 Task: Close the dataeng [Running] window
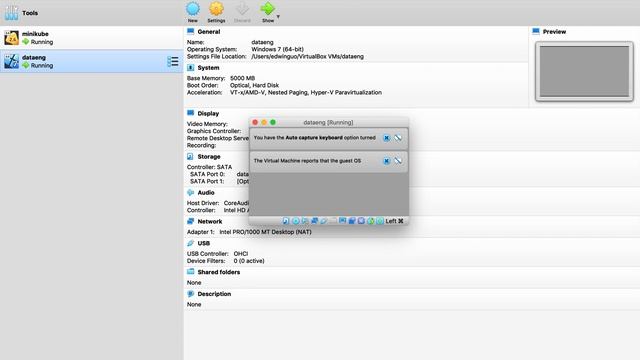click(255, 122)
